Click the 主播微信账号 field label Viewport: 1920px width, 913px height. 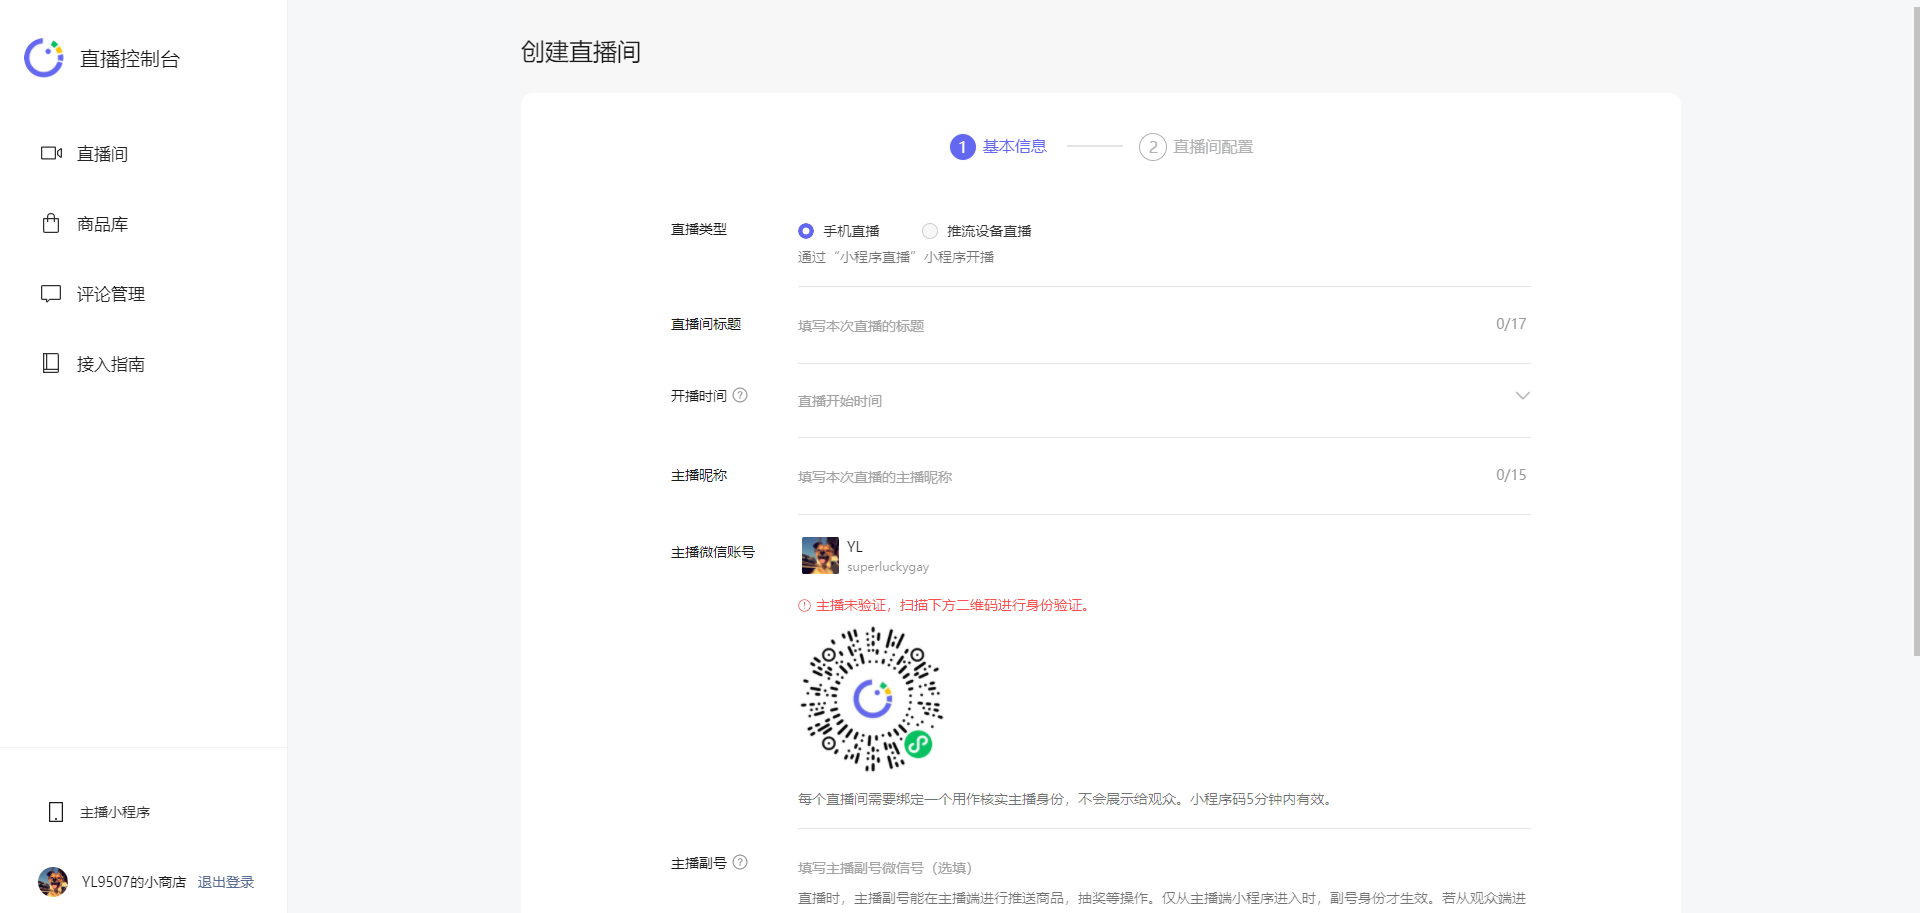(x=713, y=552)
